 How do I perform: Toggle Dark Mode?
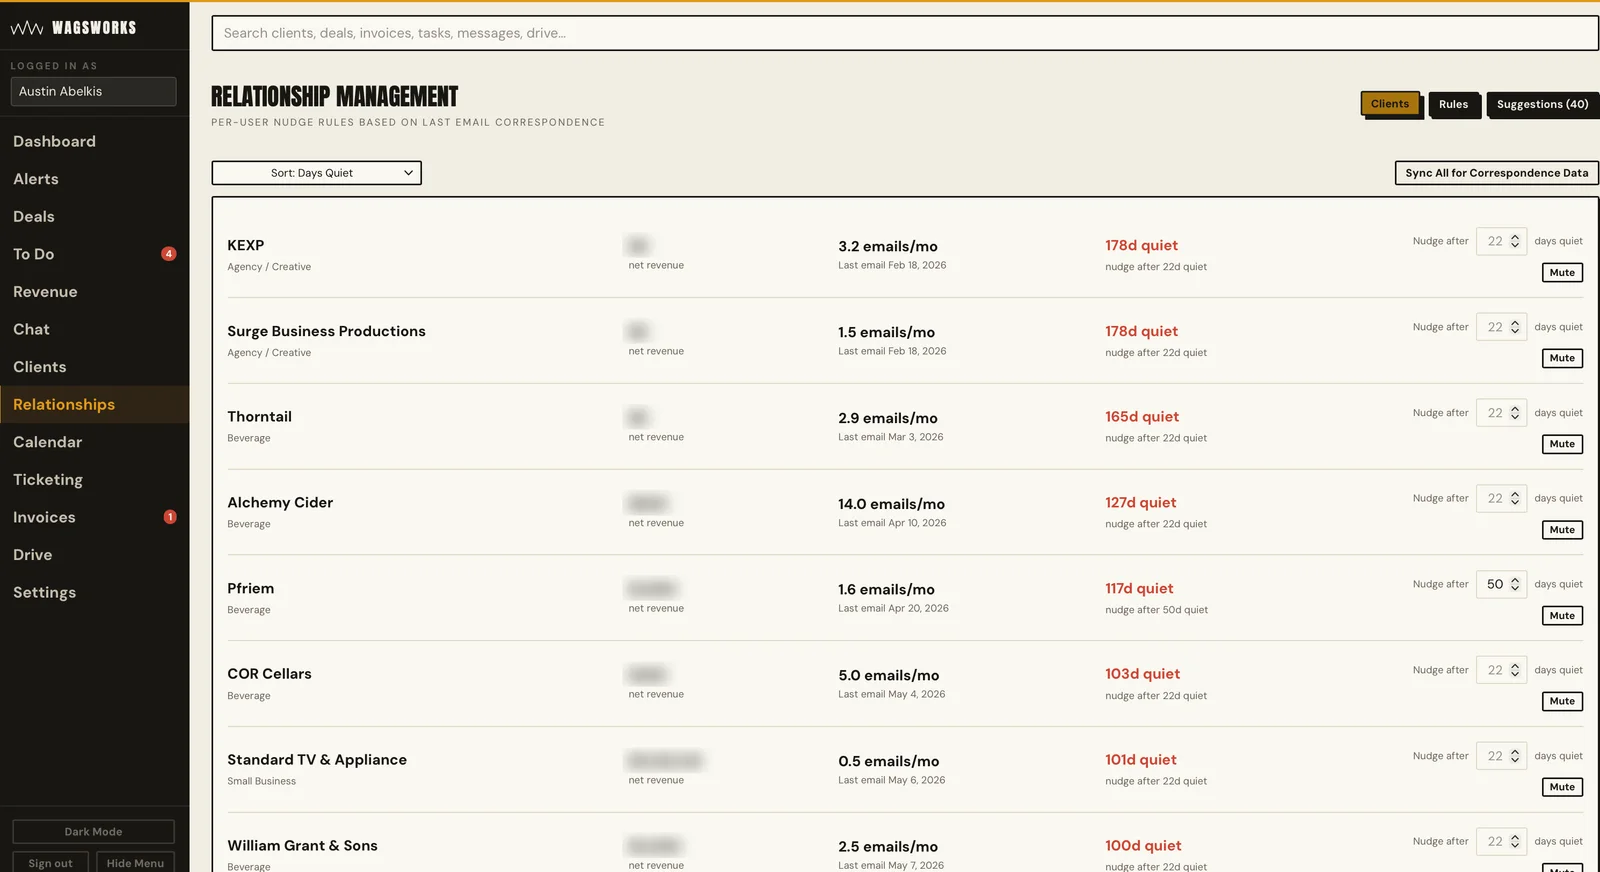(94, 832)
